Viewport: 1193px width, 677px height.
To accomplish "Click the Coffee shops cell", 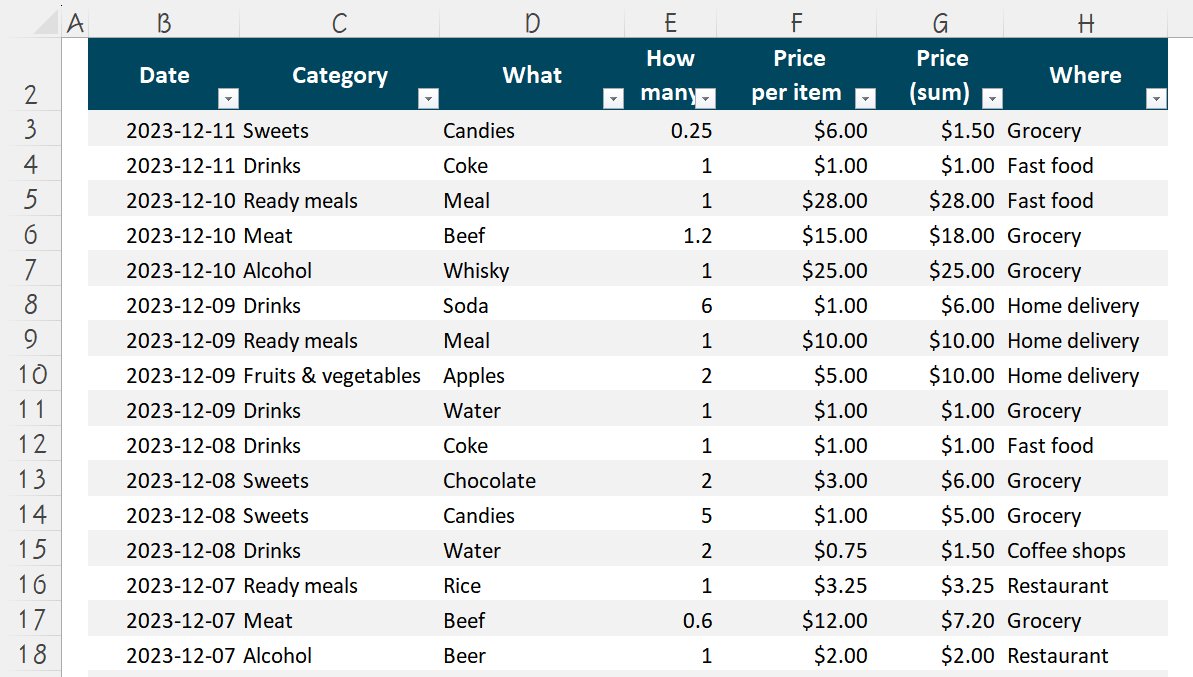I will (x=1086, y=551).
